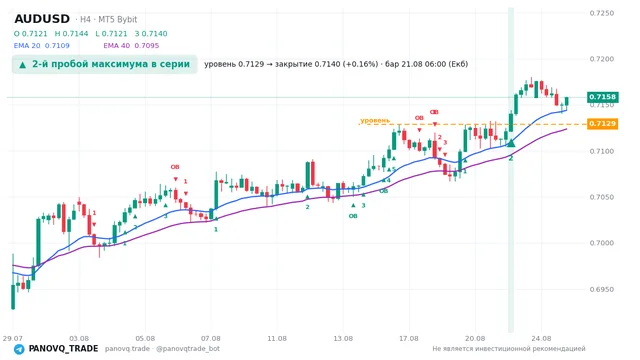Image resolution: width=640 pixels, height=360 pixels.
Task: Click the open value 'O 0.7121'
Action: (31, 33)
